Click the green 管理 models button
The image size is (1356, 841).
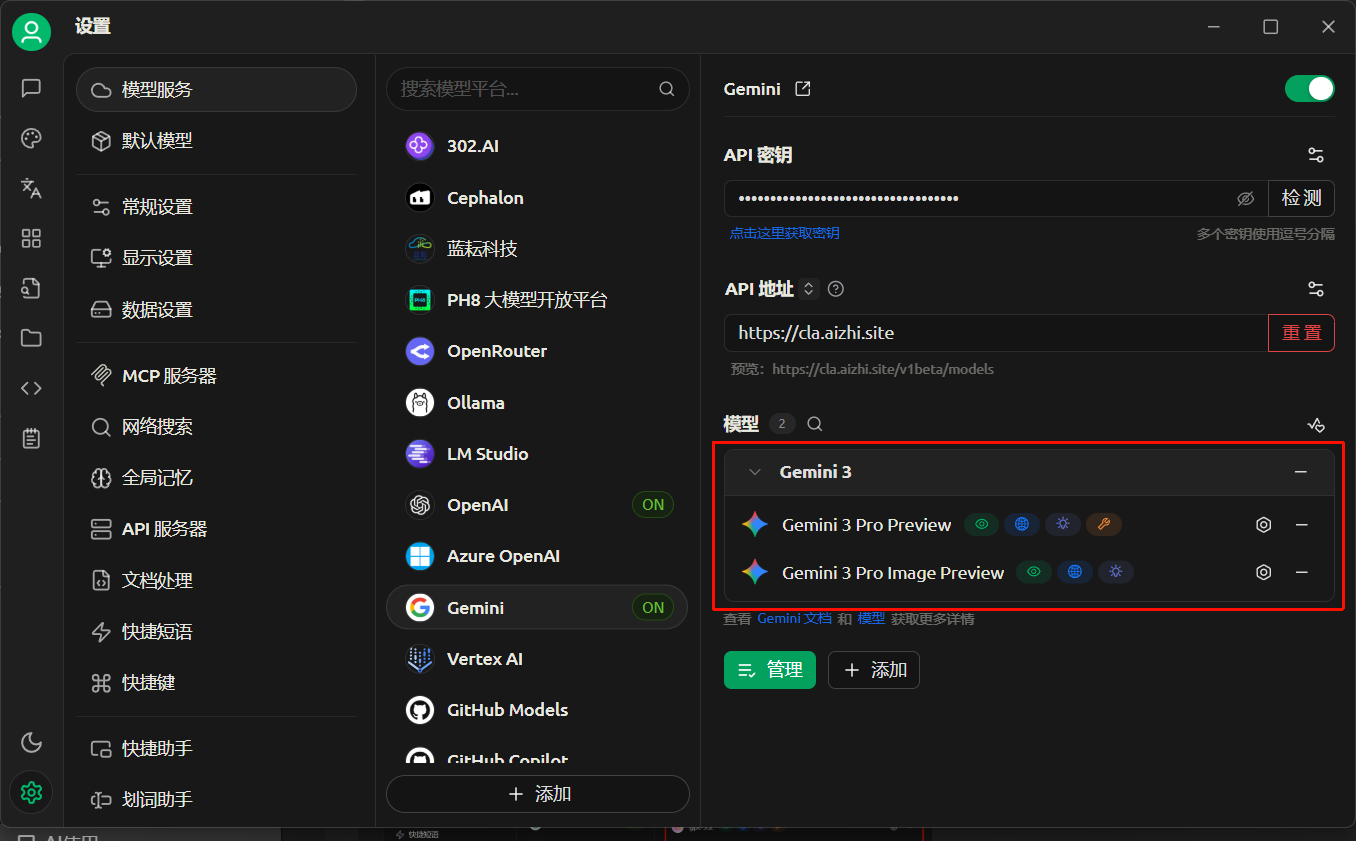[x=770, y=670]
